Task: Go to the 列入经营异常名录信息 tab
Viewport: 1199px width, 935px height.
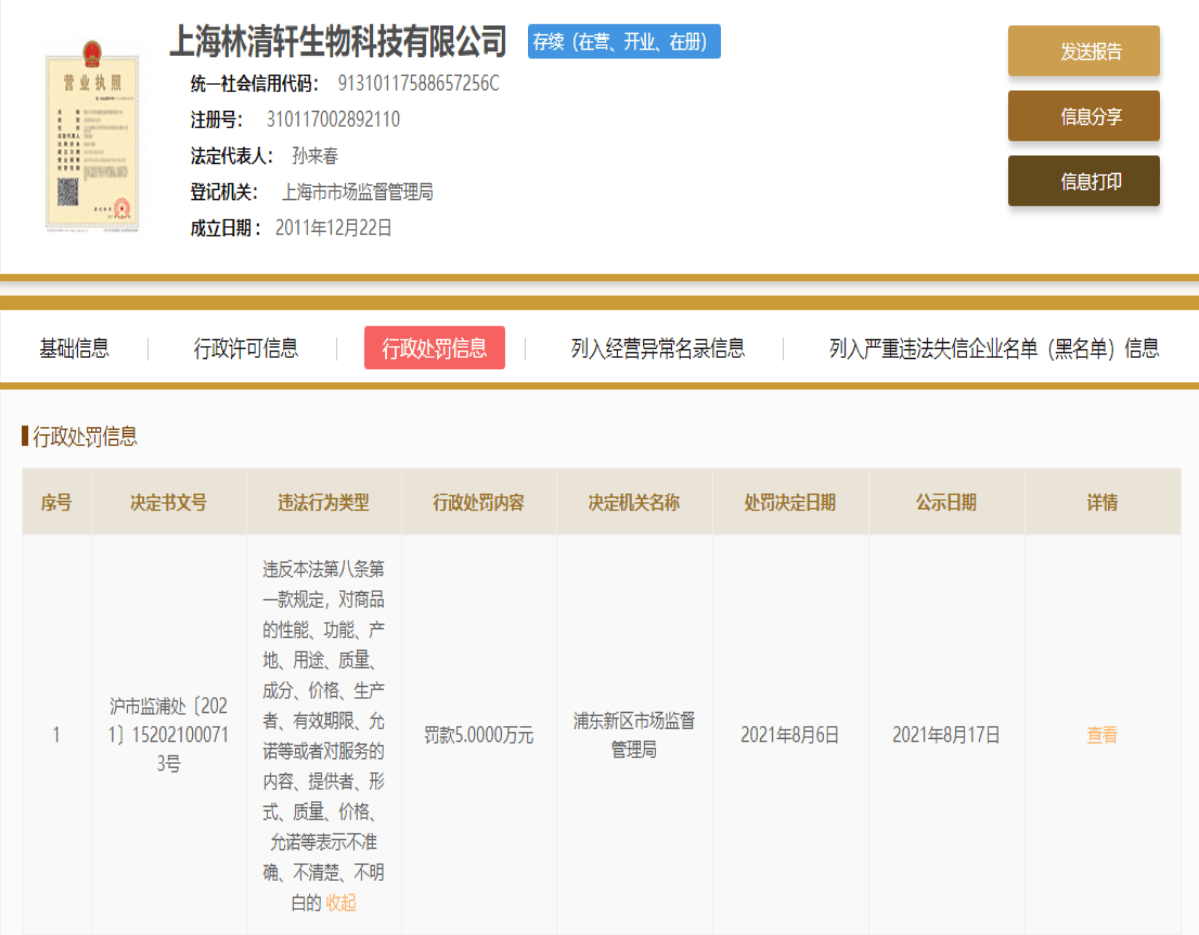Action: pos(657,348)
